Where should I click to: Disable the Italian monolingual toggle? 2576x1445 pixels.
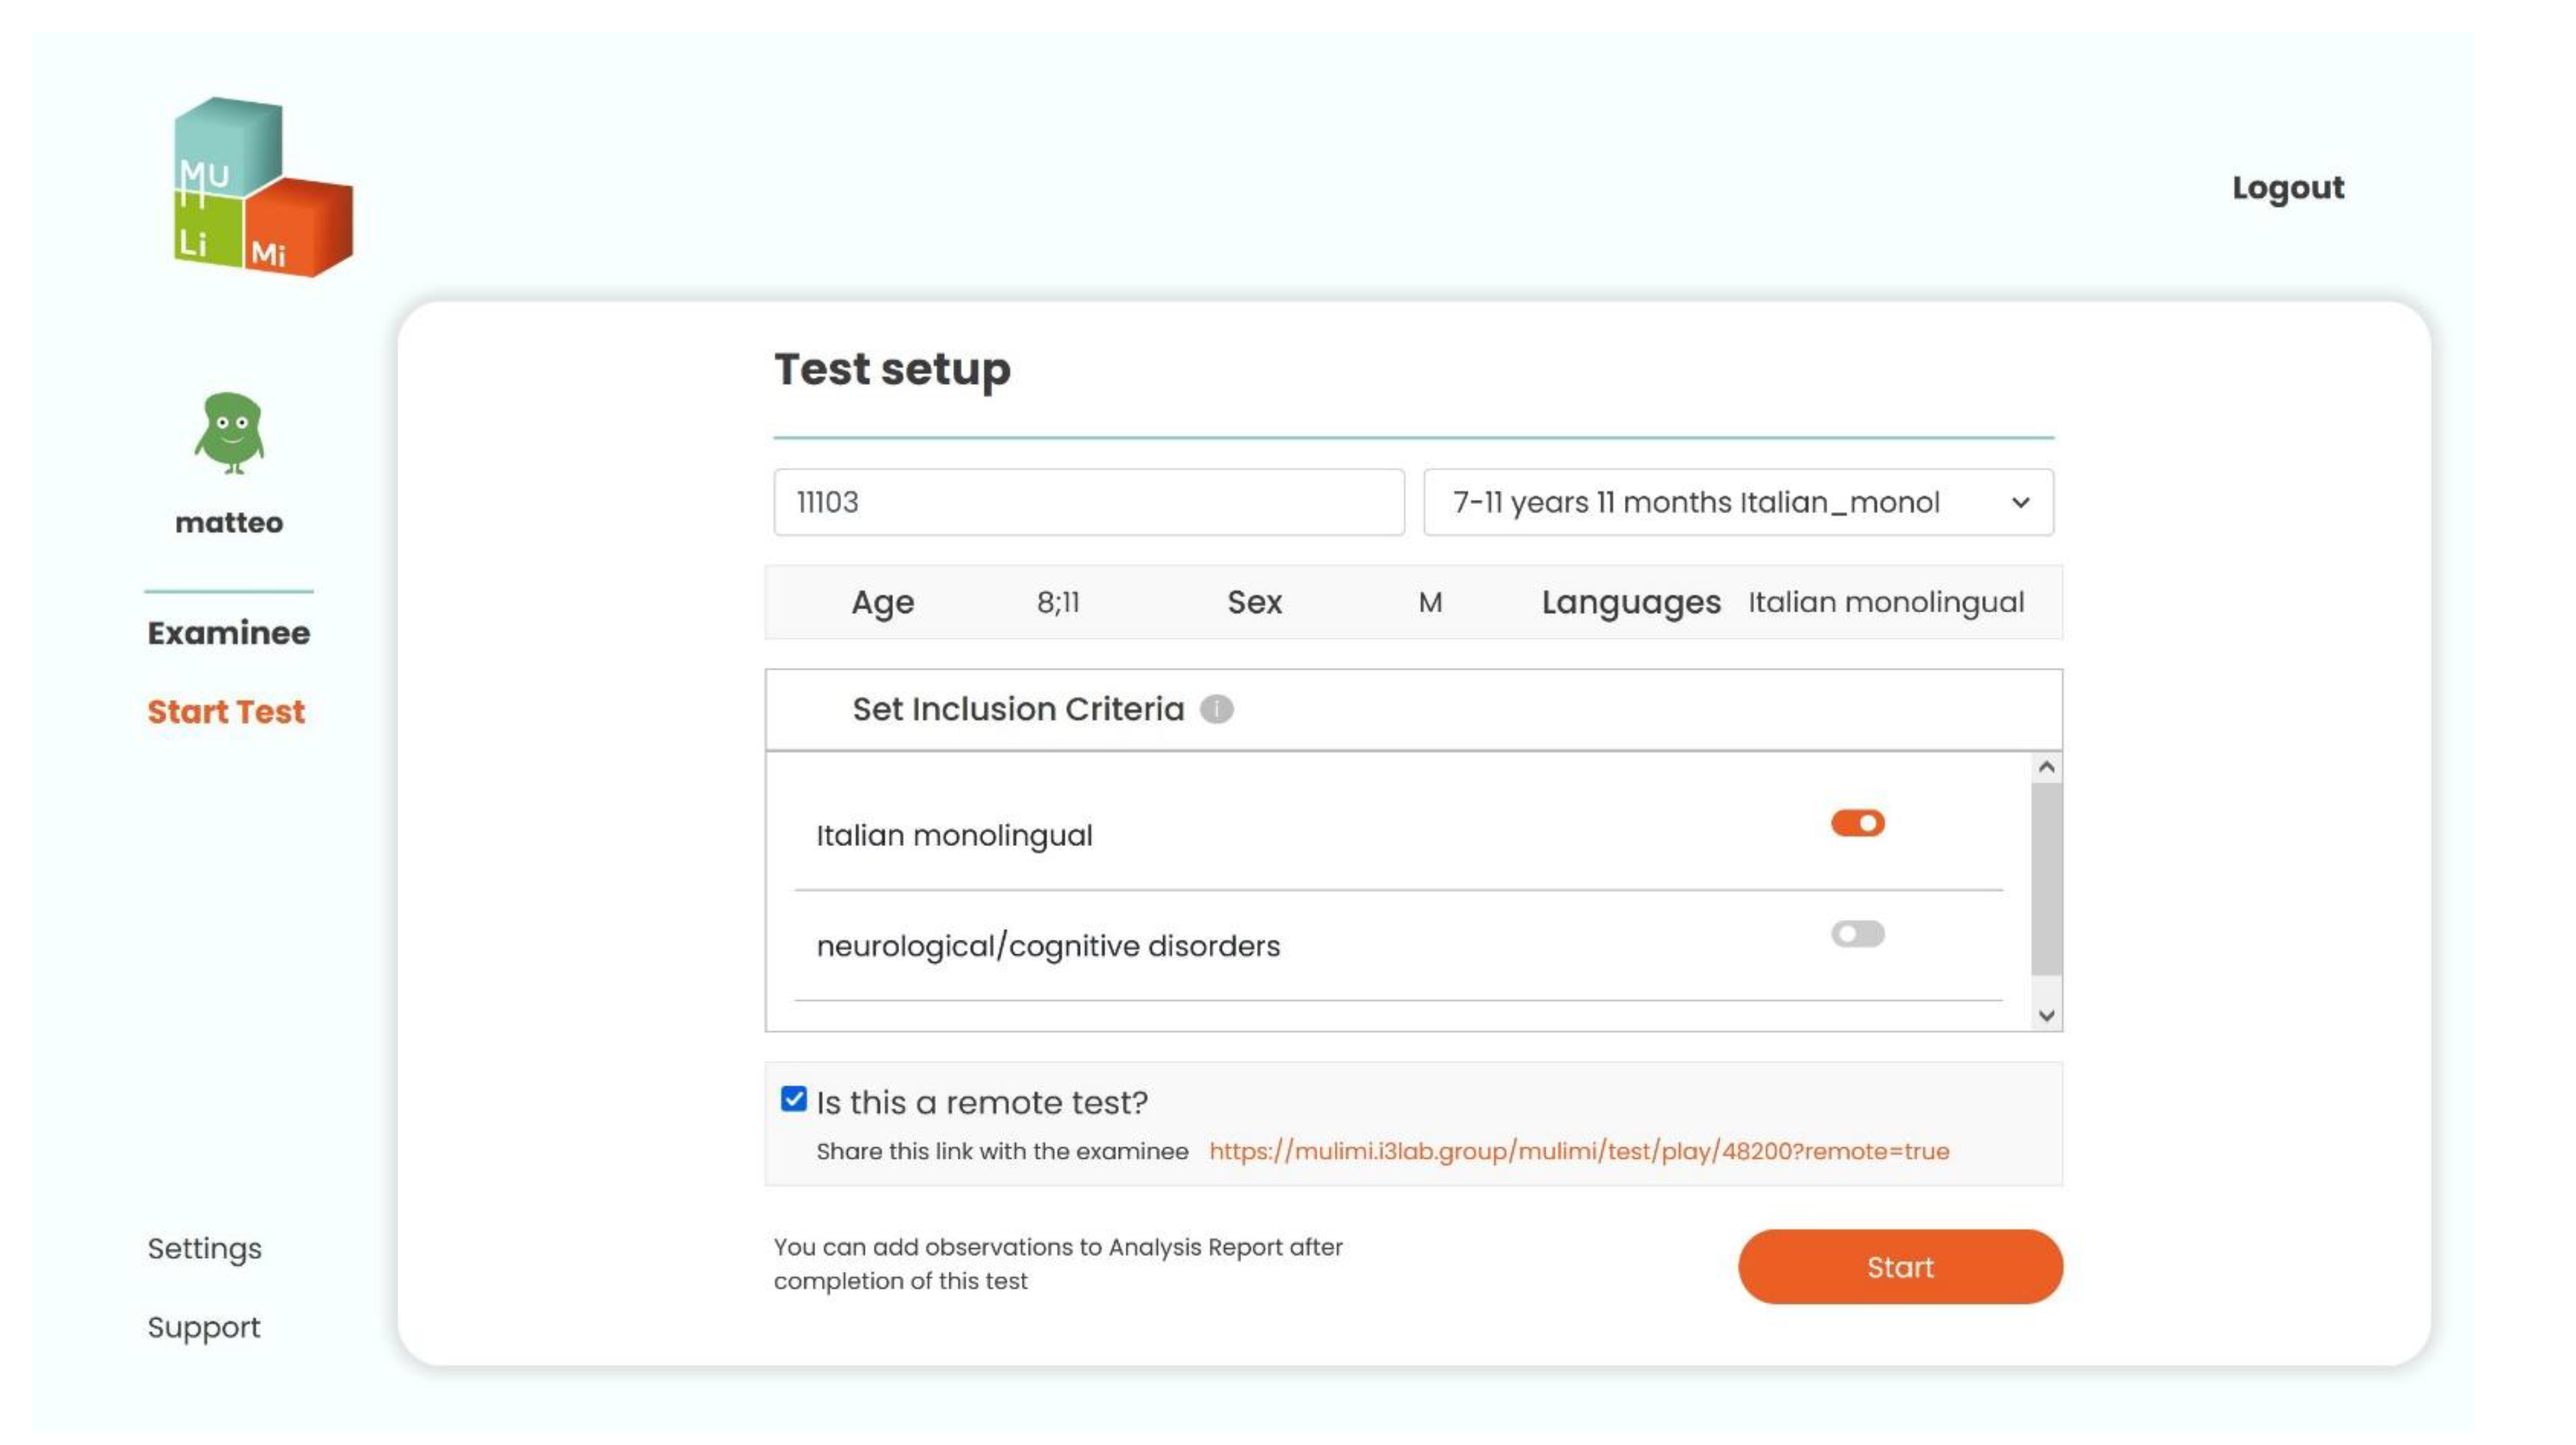[x=1857, y=823]
